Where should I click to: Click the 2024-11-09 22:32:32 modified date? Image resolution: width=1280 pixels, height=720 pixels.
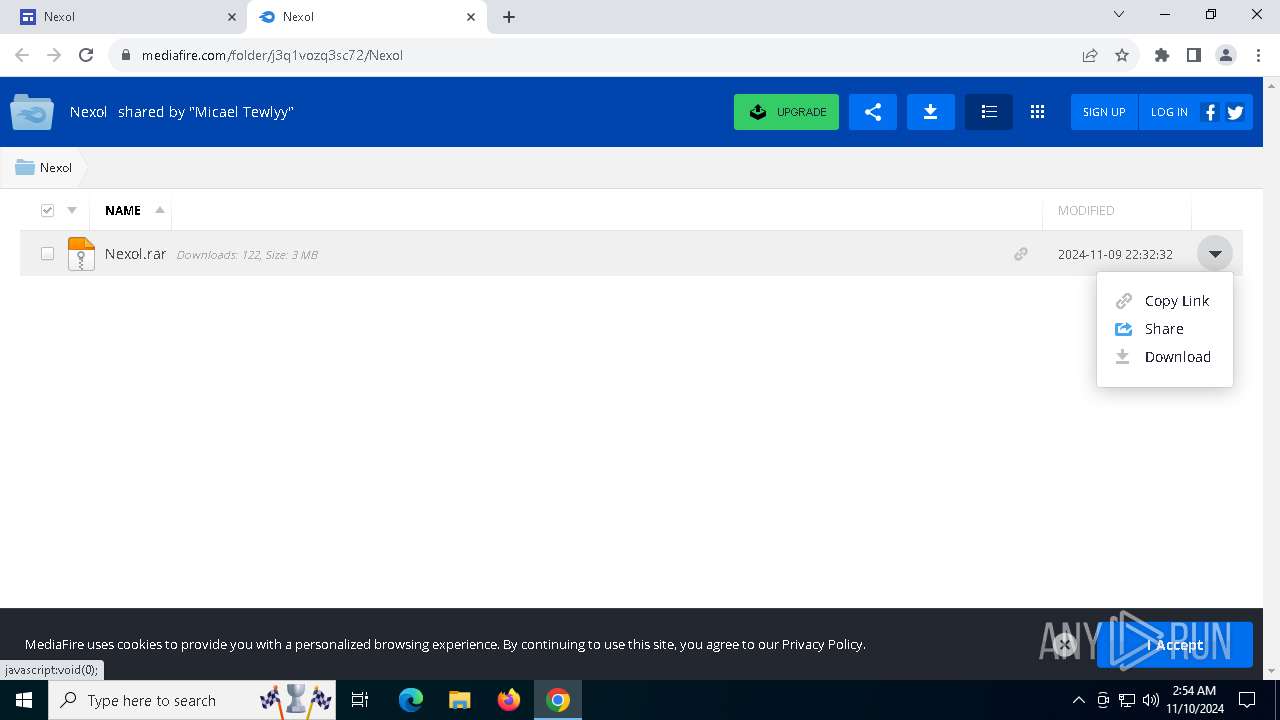coord(1115,255)
